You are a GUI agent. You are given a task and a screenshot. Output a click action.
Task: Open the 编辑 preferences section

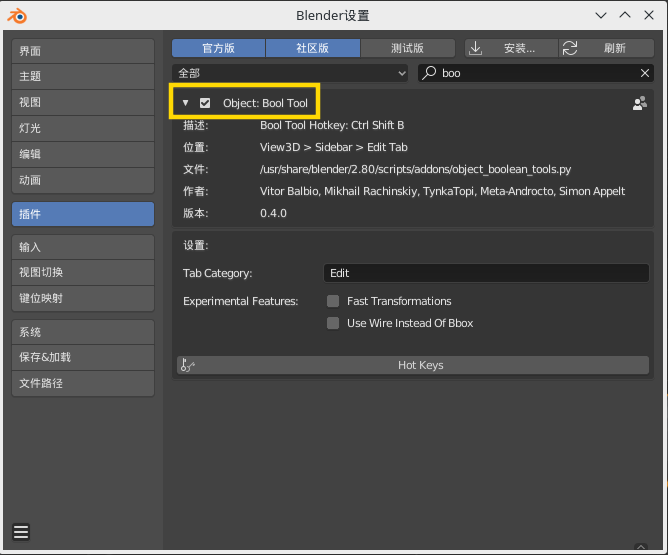tap(83, 154)
